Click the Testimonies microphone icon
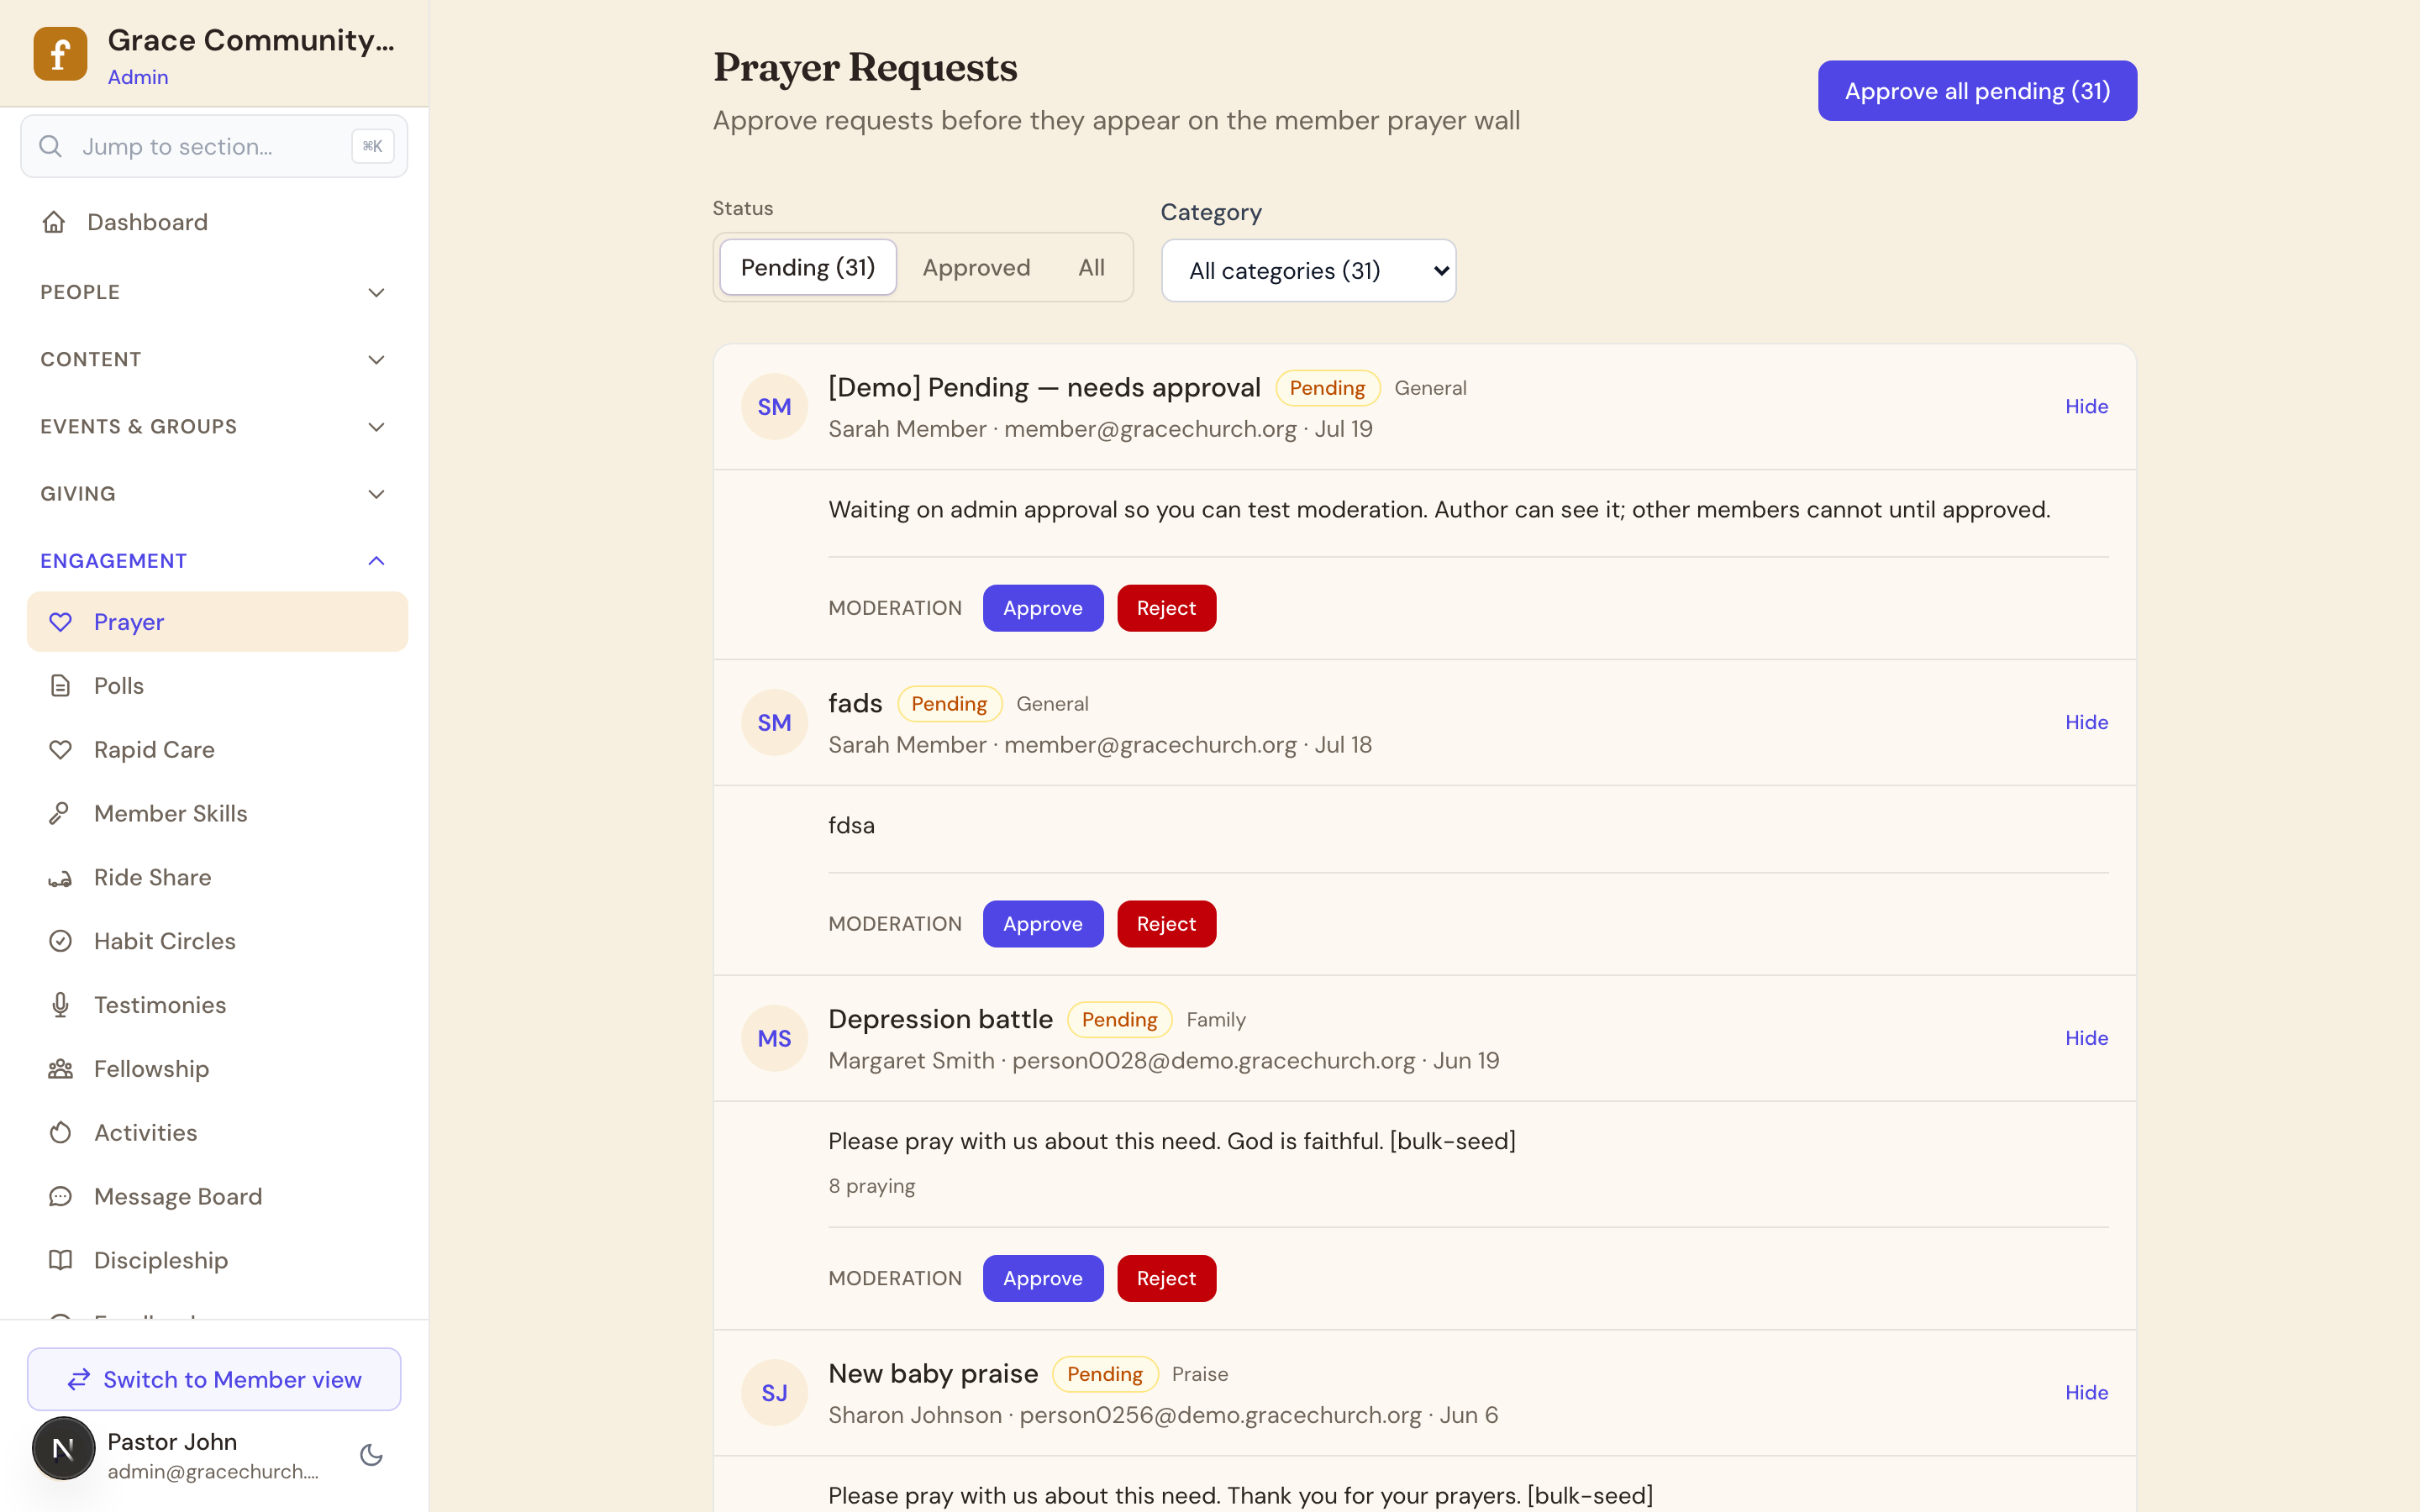The height and width of the screenshot is (1512, 2420). tap(61, 1005)
